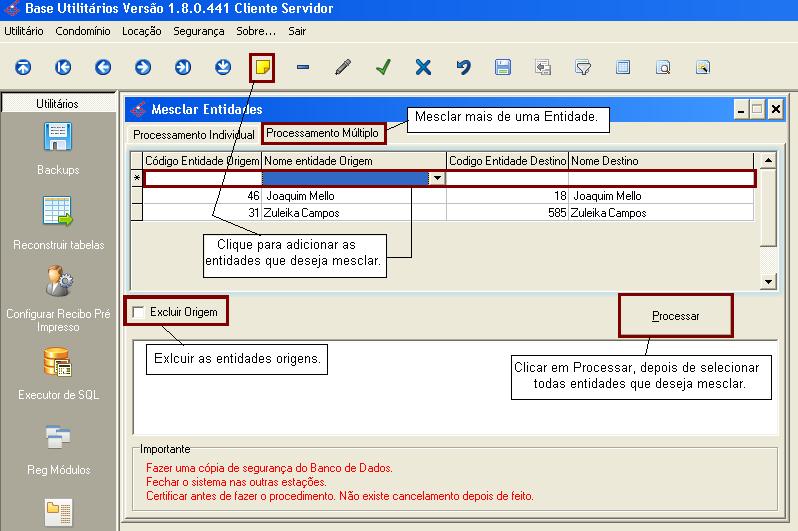Click the filter funnel toolbar icon
This screenshot has height=531, width=798.
pos(583,67)
